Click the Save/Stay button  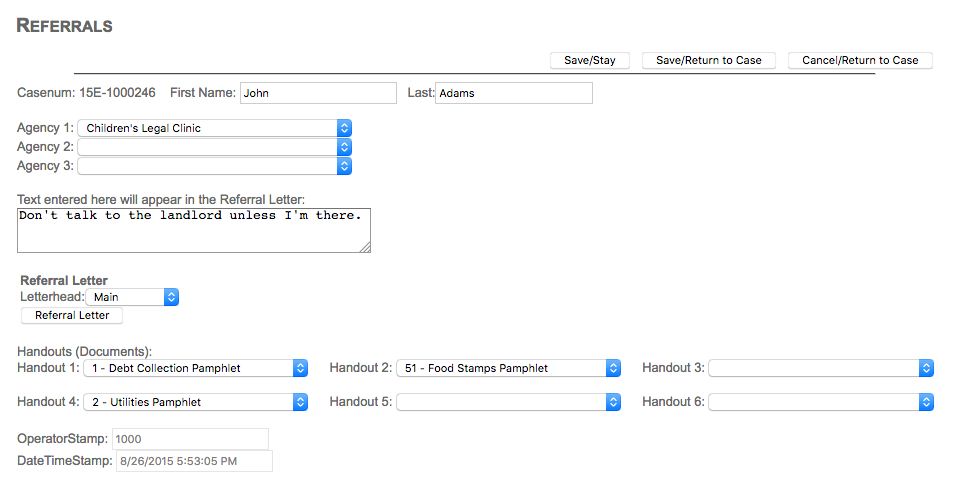pos(590,60)
